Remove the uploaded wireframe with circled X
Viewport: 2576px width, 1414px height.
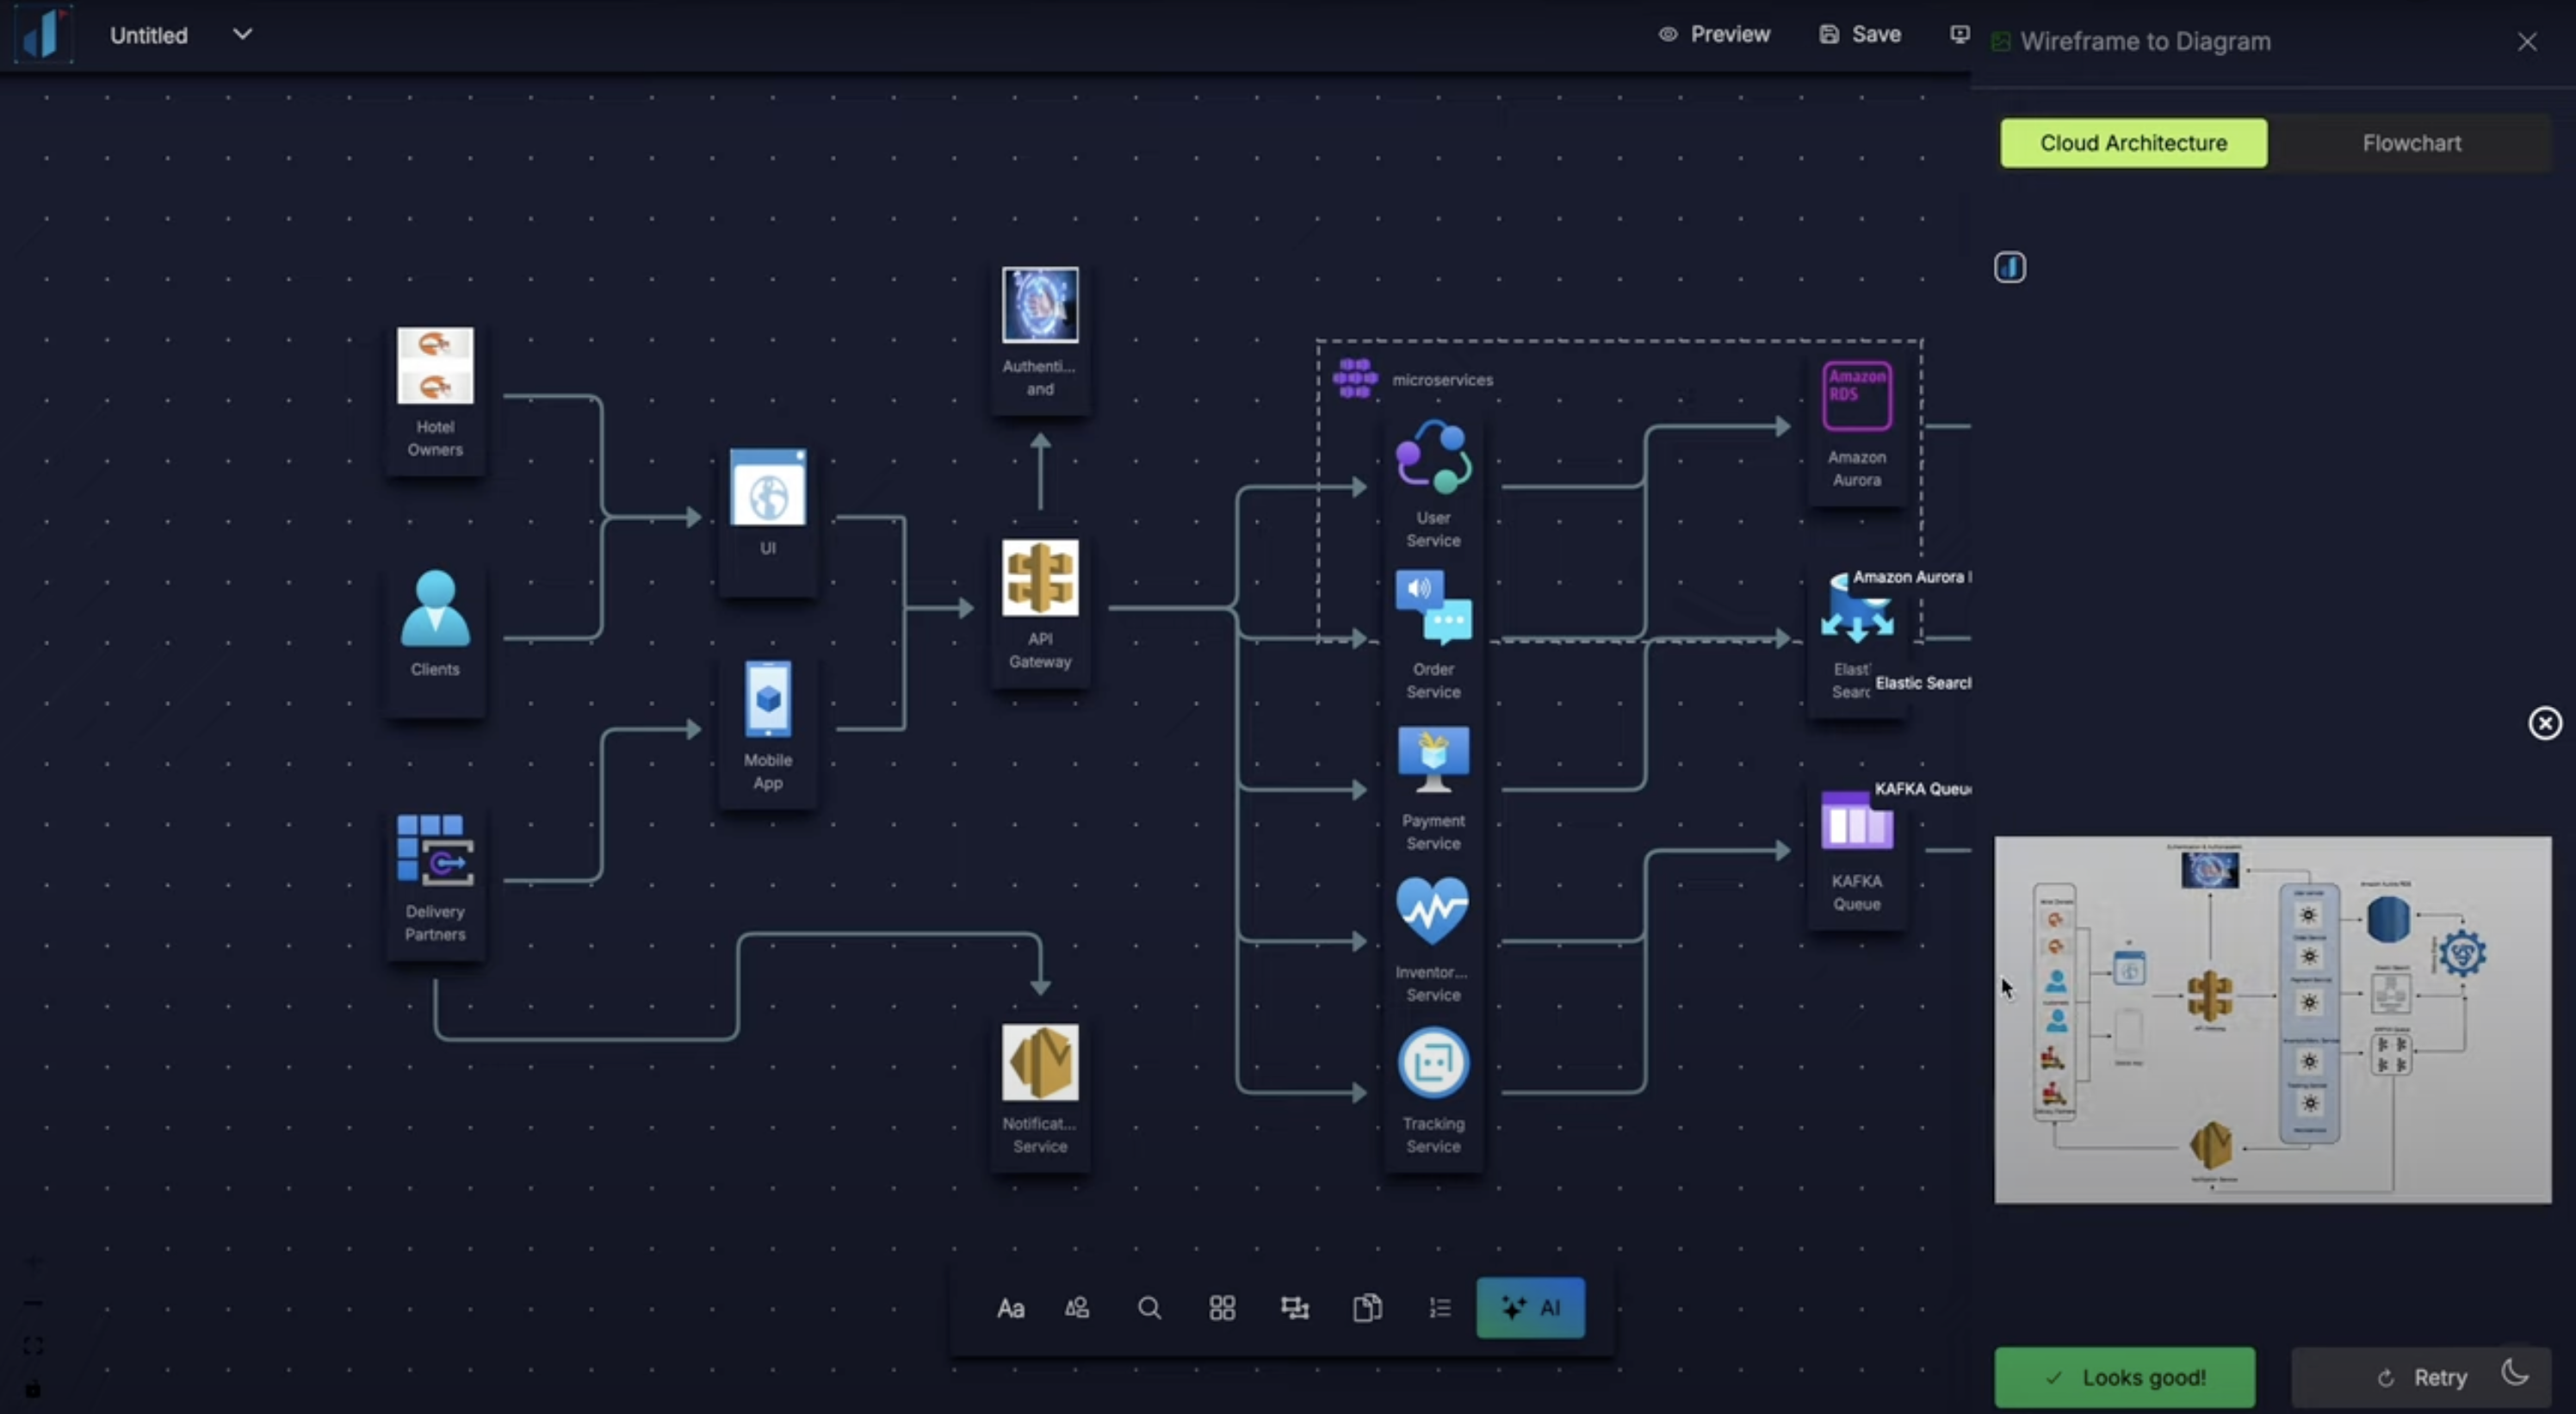[x=2545, y=723]
